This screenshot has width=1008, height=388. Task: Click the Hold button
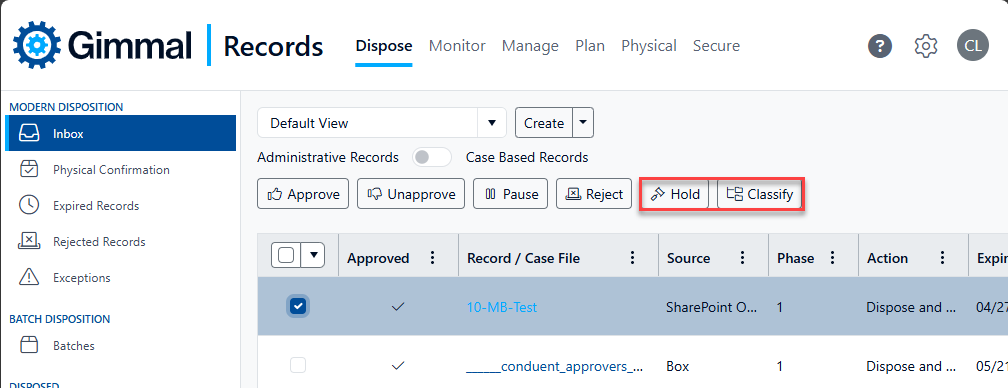[675, 194]
